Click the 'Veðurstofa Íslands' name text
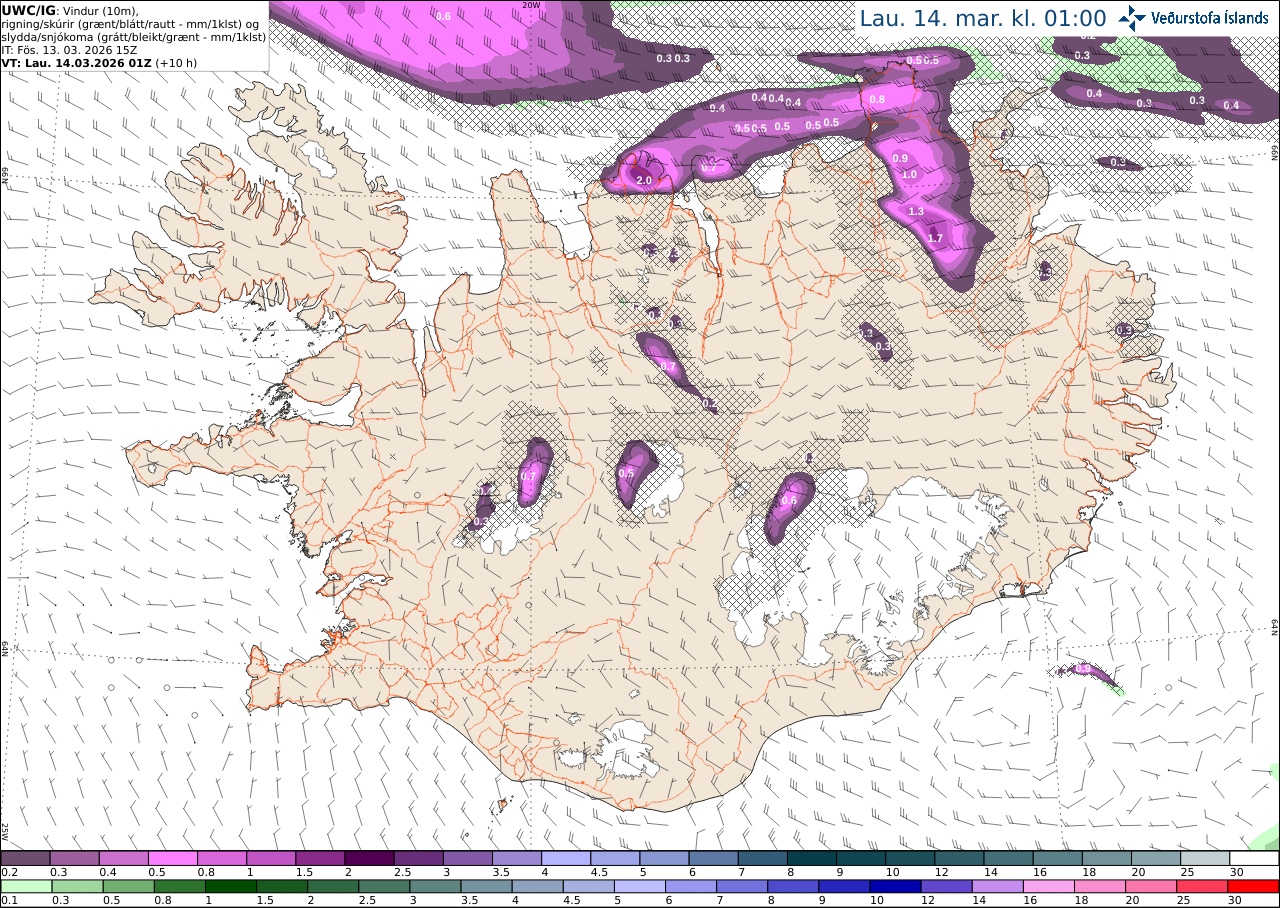 click(1210, 17)
